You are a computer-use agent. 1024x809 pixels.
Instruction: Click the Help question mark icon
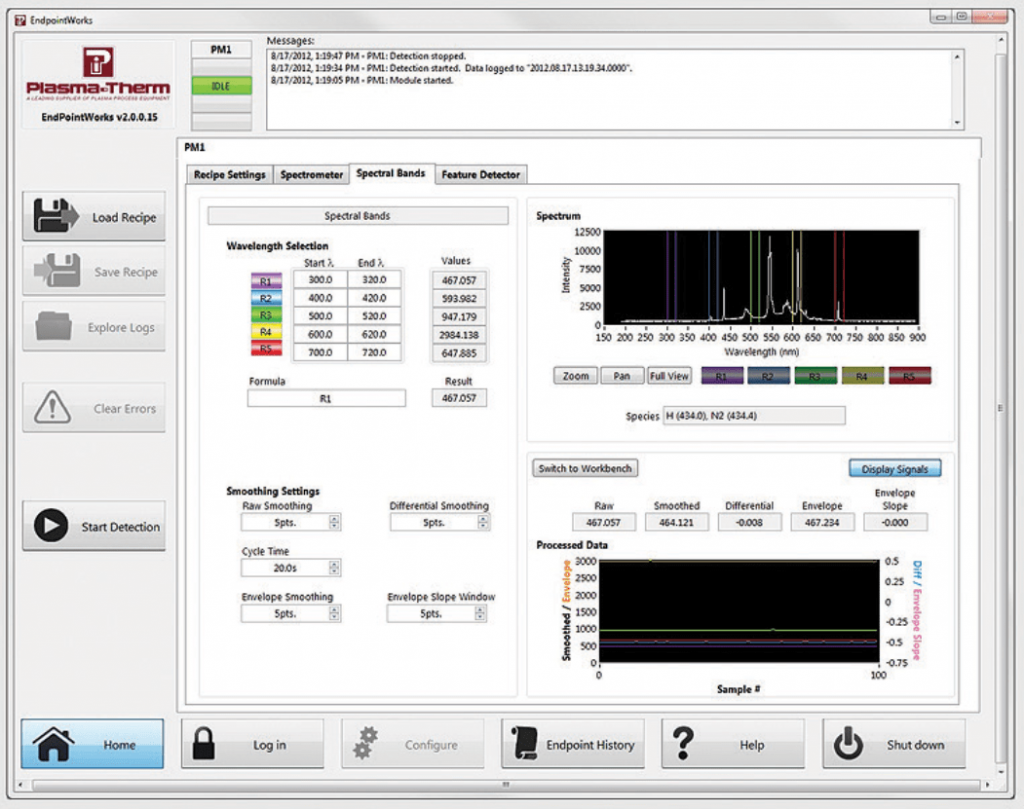(x=684, y=744)
